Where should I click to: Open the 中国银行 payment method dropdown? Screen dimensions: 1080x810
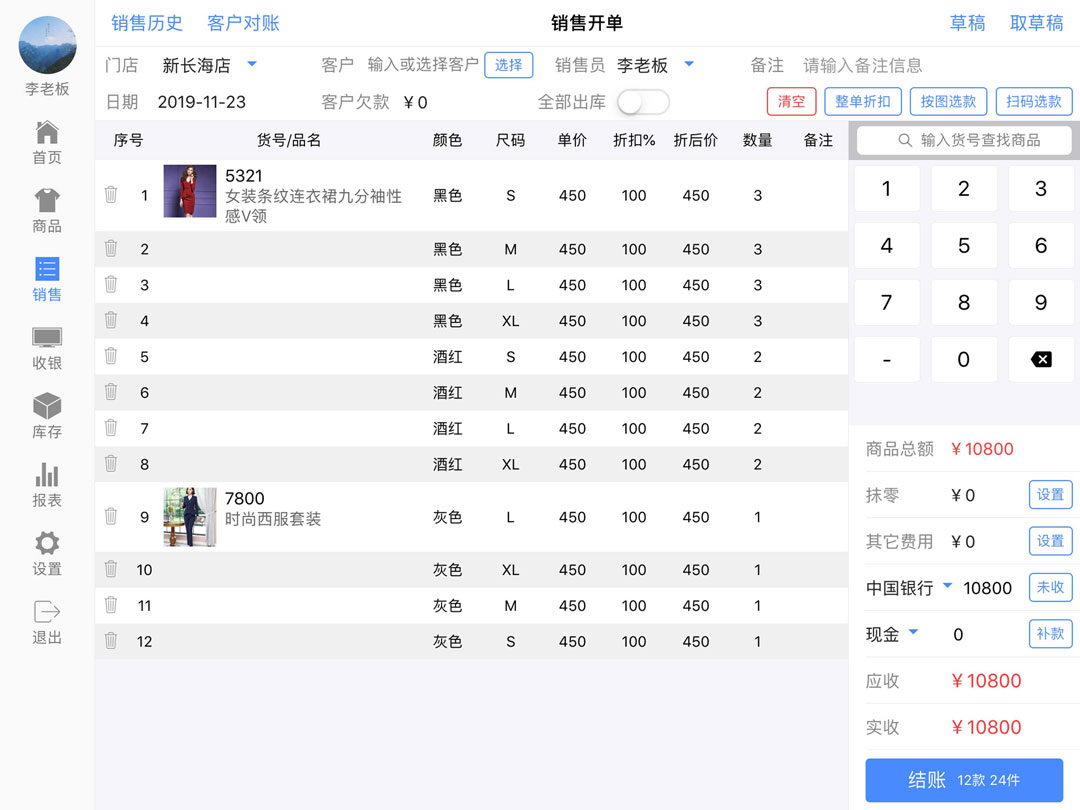tap(948, 586)
